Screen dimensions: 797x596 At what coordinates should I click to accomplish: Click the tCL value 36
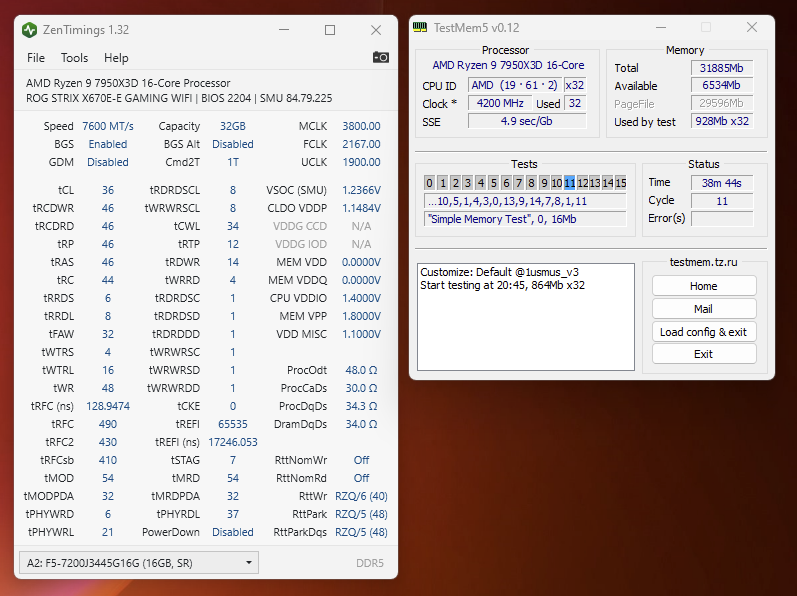[108, 190]
